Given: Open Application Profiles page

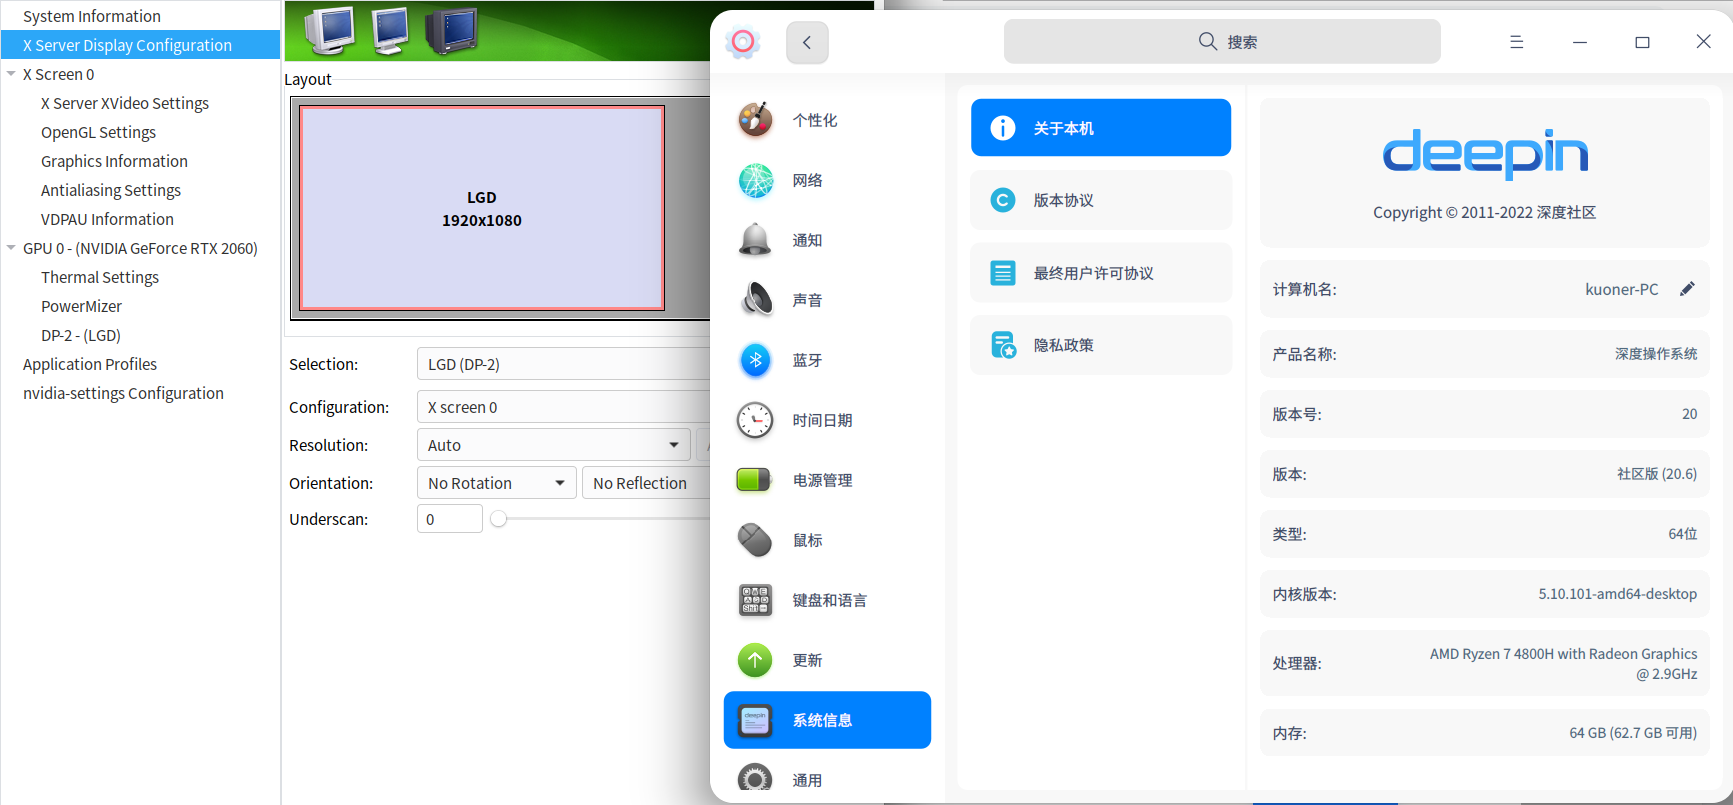Looking at the screenshot, I should tap(90, 364).
